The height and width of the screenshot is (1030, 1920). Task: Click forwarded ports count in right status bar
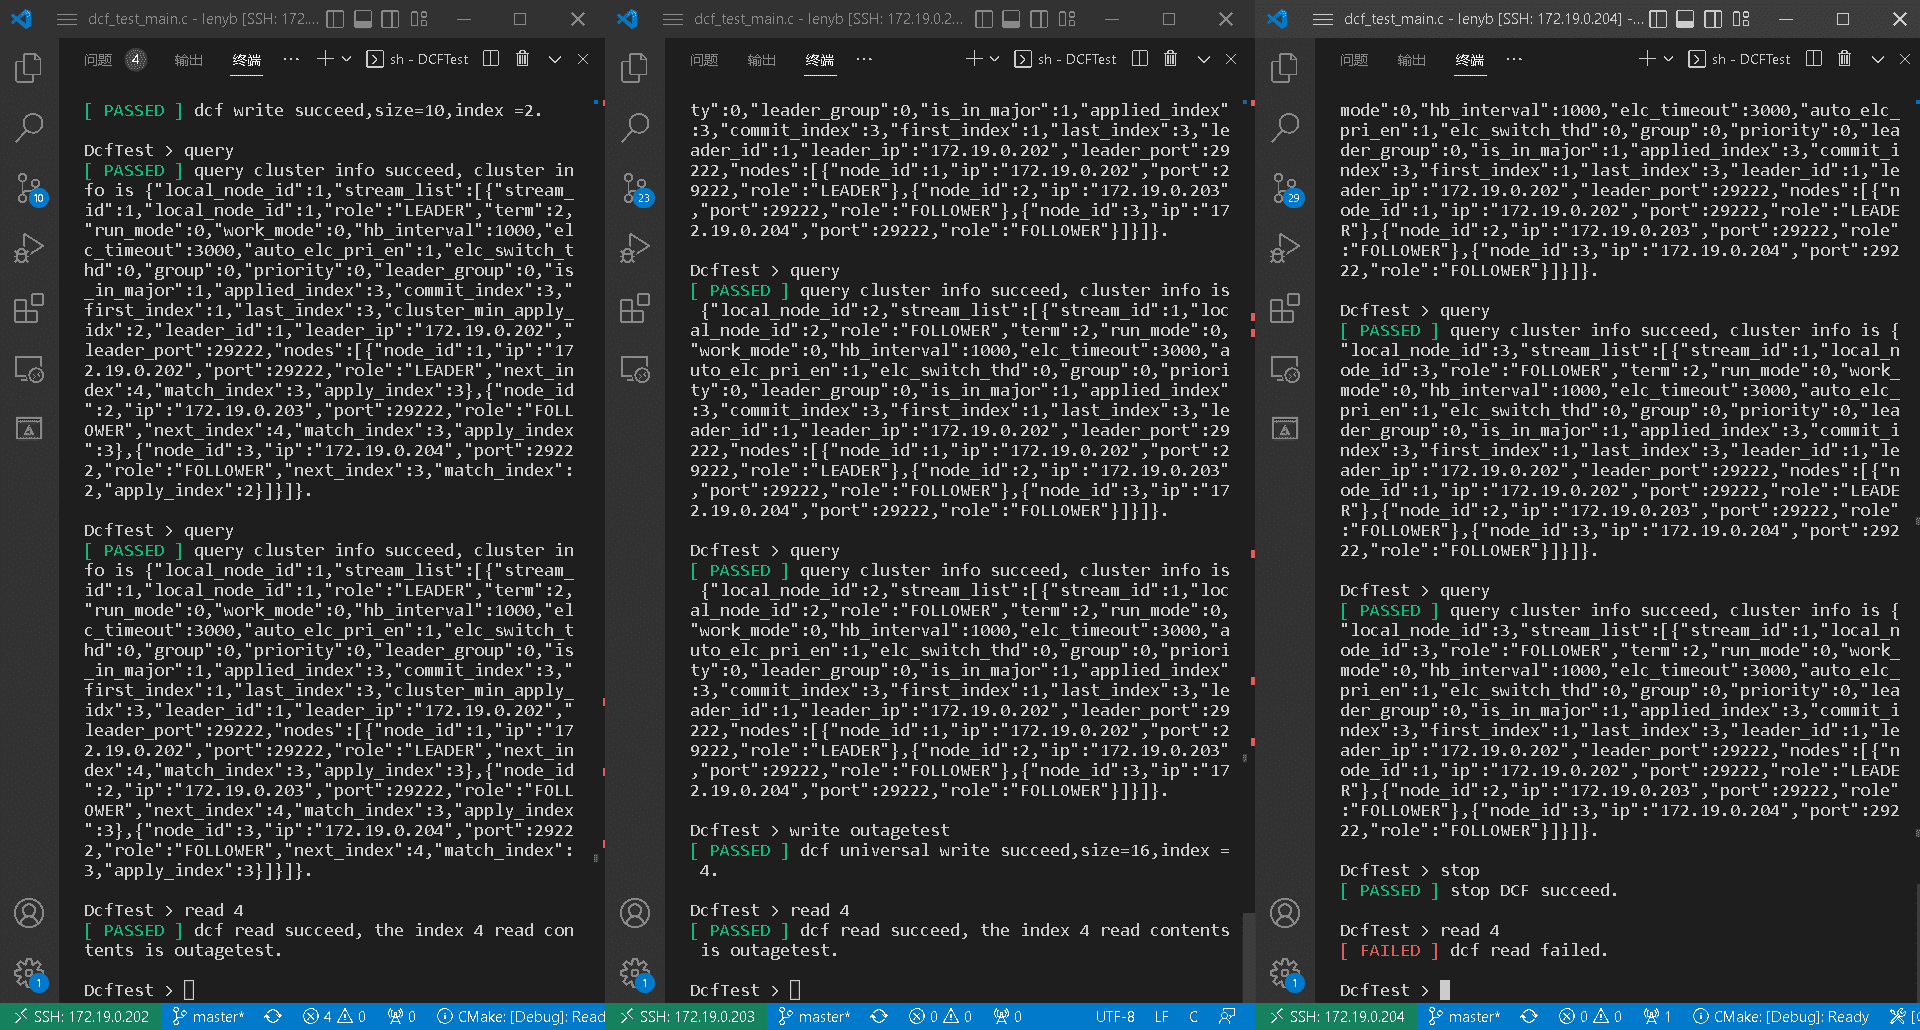pos(1658,1016)
